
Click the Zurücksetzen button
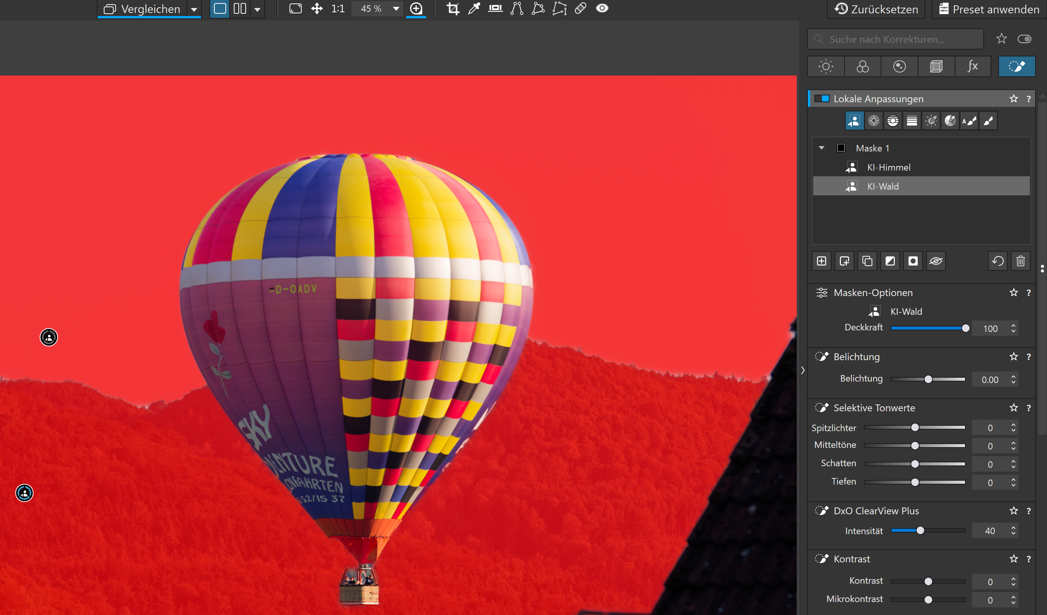(x=877, y=9)
